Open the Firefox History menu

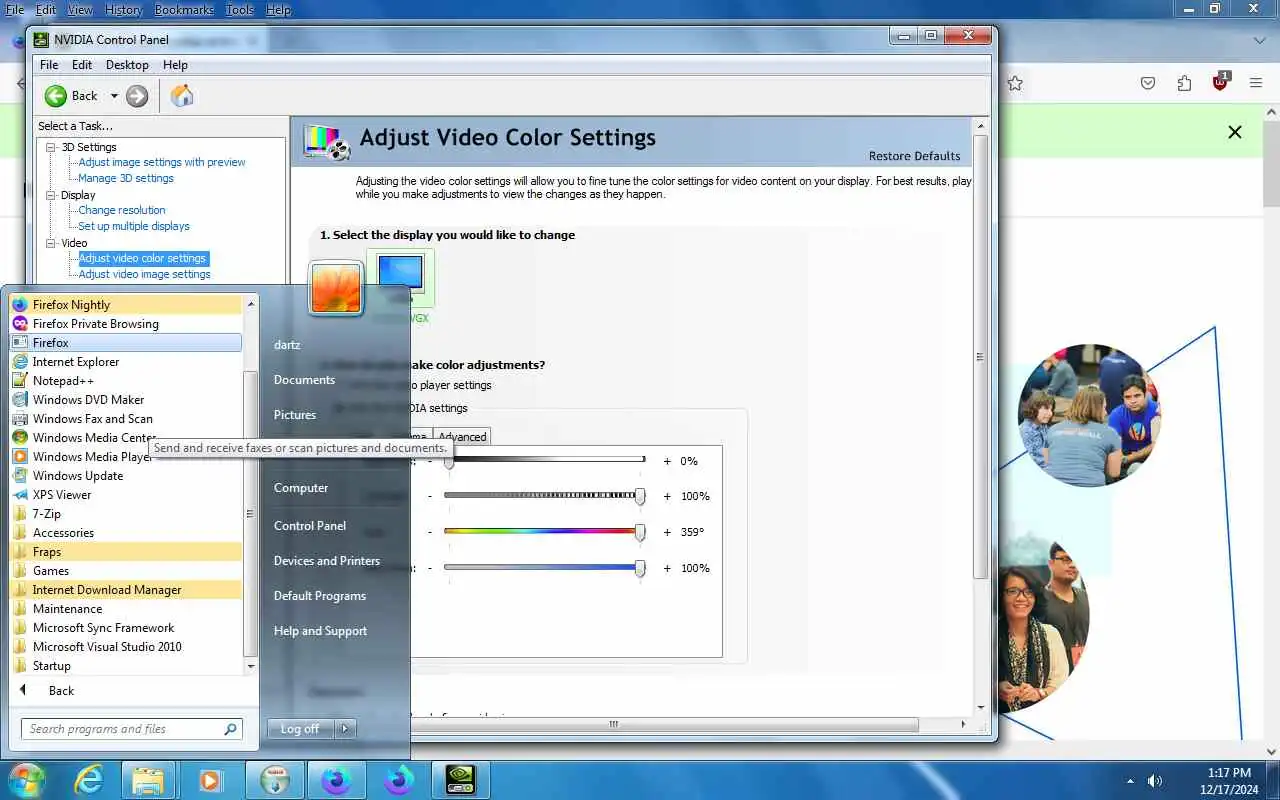click(123, 10)
